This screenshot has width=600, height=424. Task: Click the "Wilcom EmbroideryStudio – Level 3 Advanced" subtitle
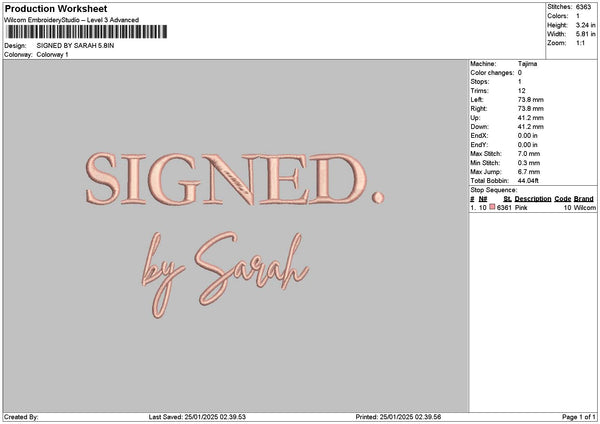[72, 20]
